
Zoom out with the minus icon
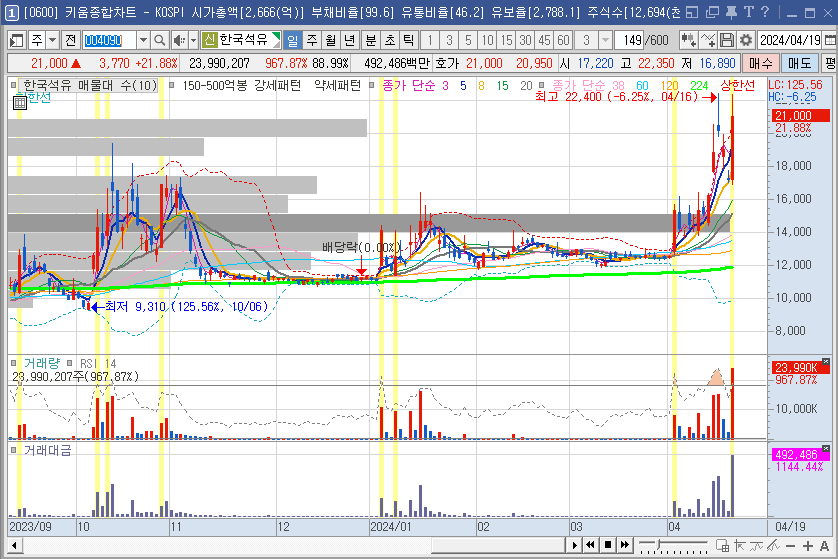[790, 546]
